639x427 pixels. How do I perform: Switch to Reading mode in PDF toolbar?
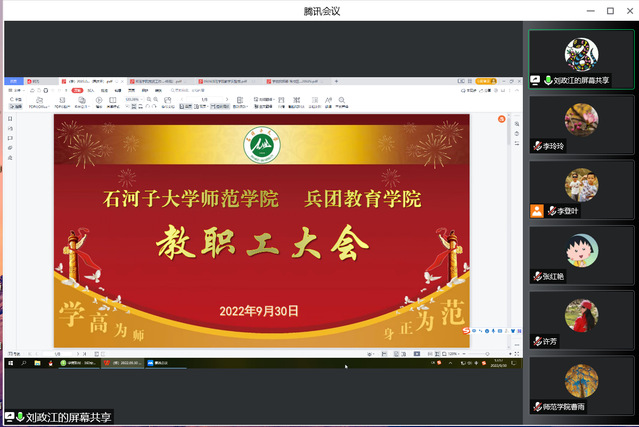(x=112, y=102)
